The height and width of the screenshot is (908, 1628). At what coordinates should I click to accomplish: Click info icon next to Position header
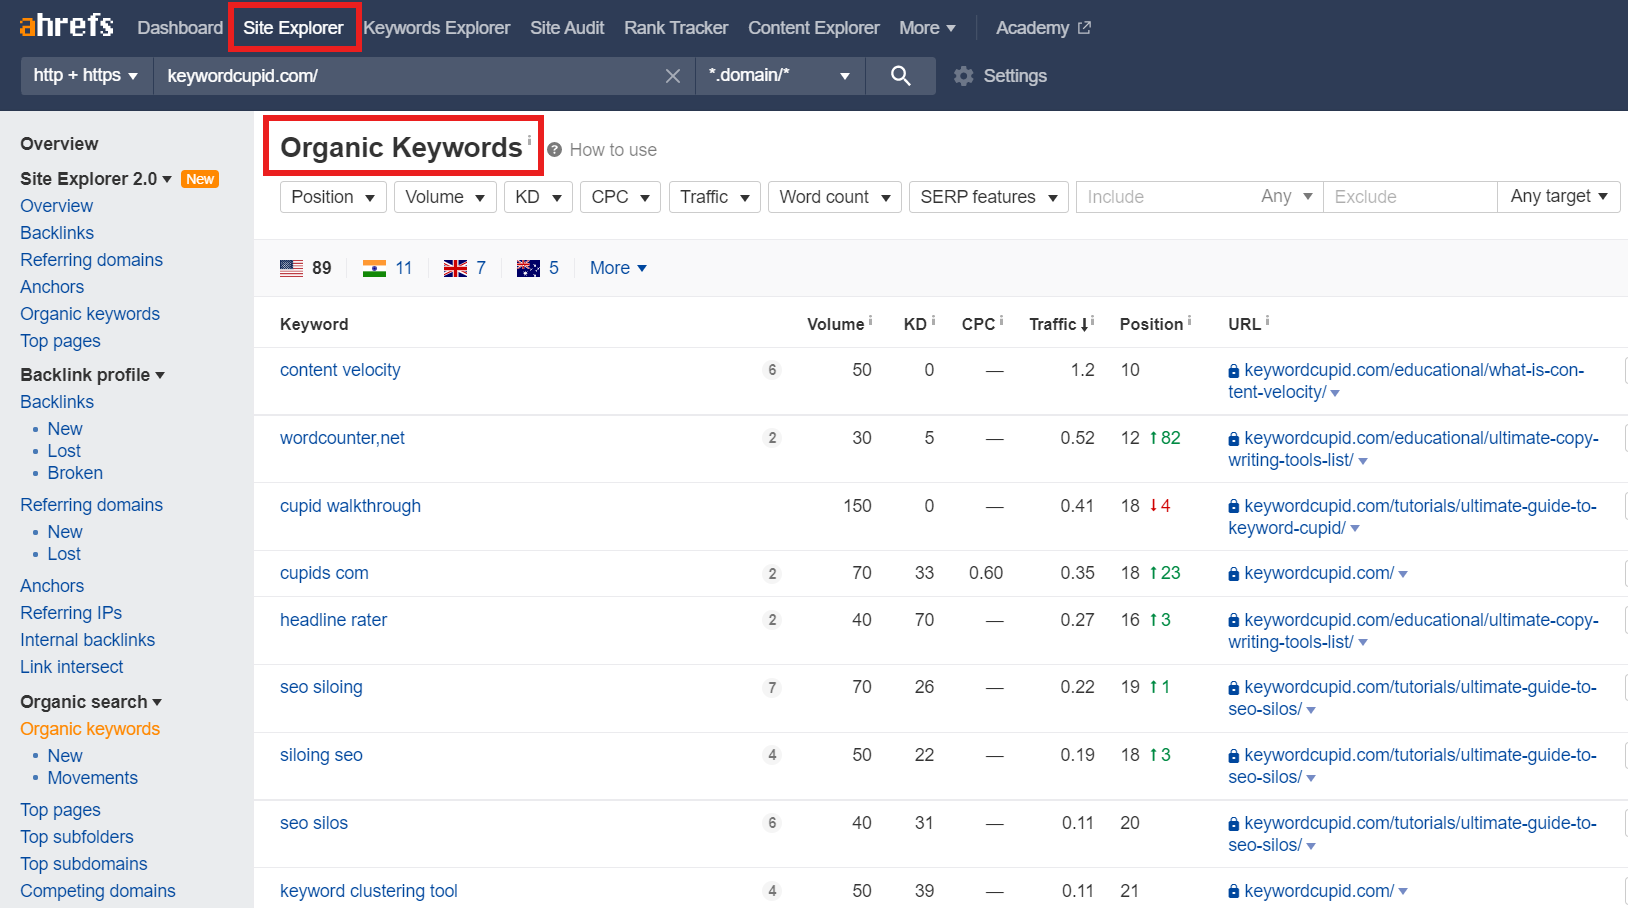[1189, 320]
